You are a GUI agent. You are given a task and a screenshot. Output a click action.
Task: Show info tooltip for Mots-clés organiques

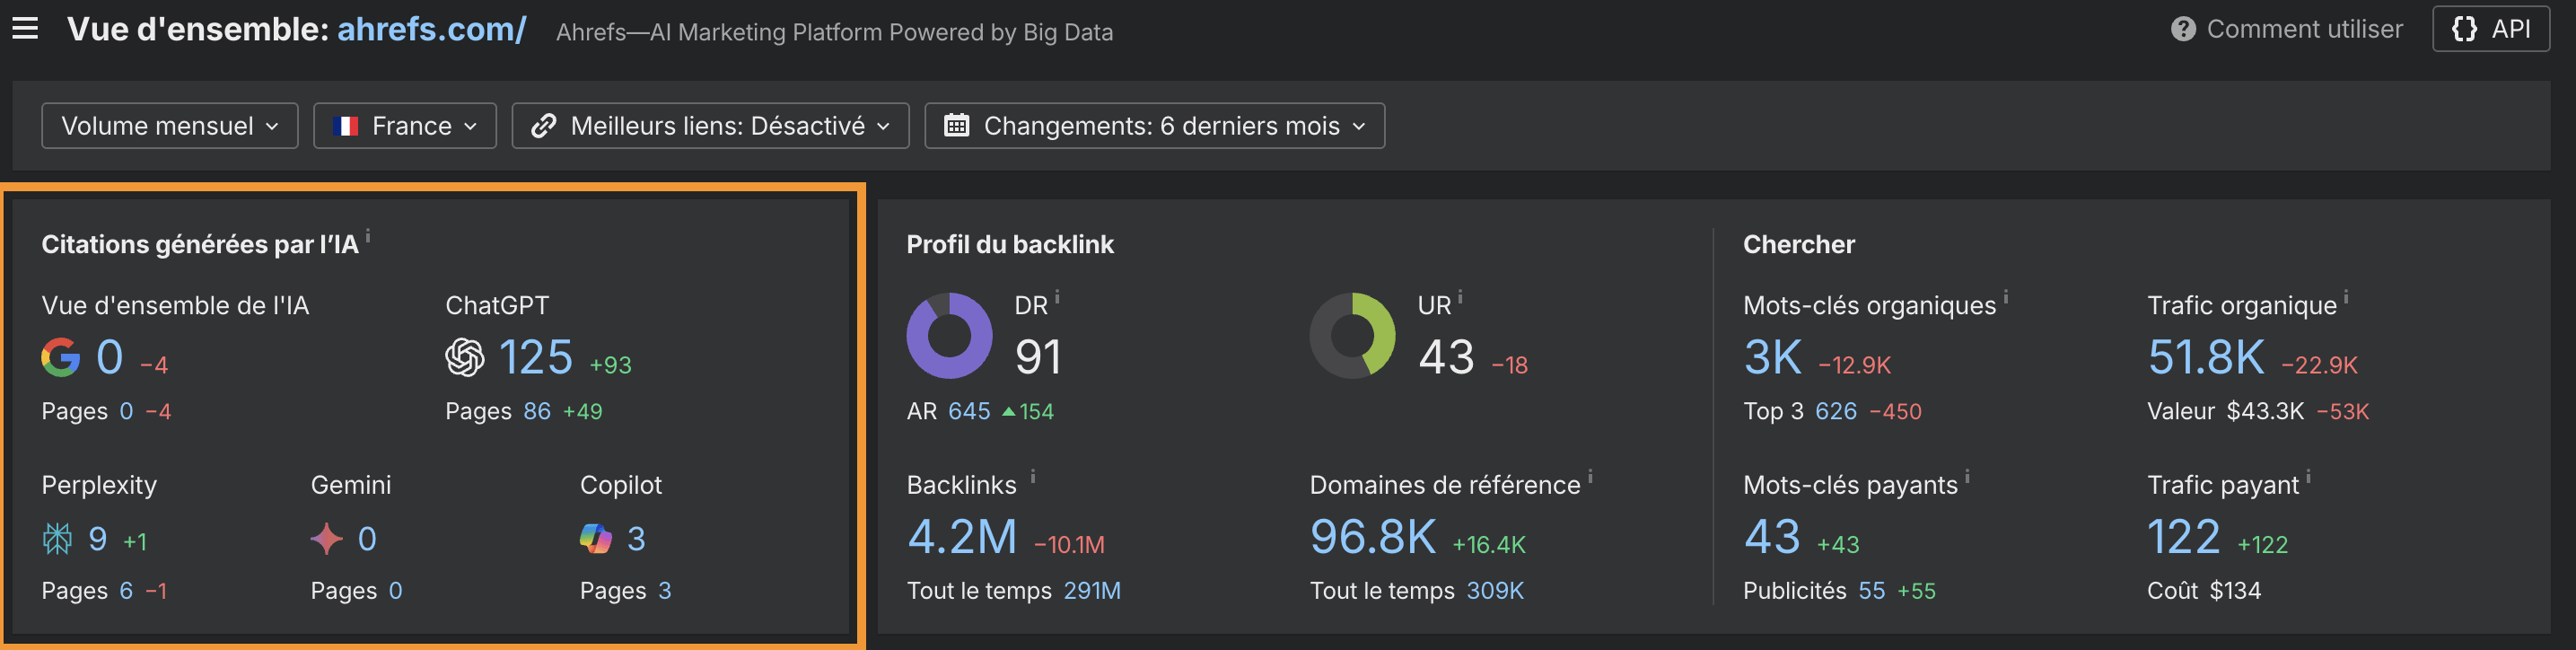(2005, 297)
